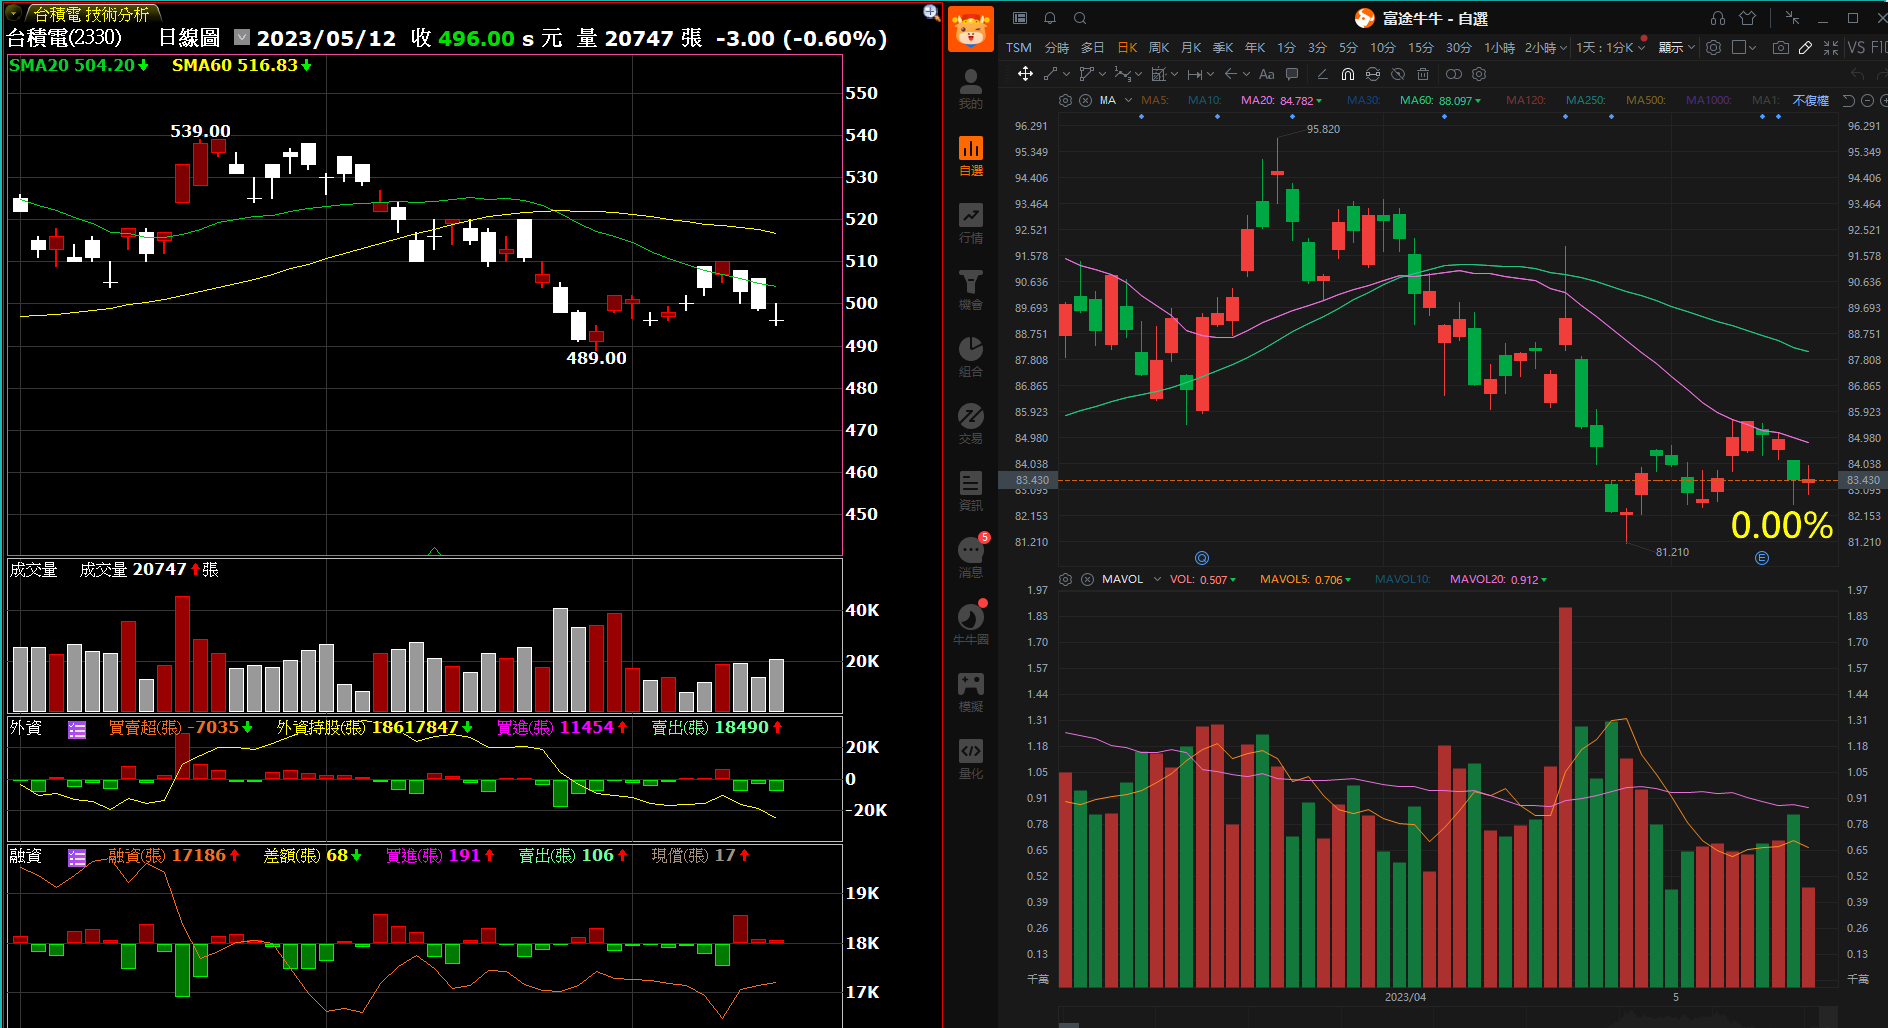Toggle hide all drawings eye icon
1888x1028 pixels.
click(1398, 74)
